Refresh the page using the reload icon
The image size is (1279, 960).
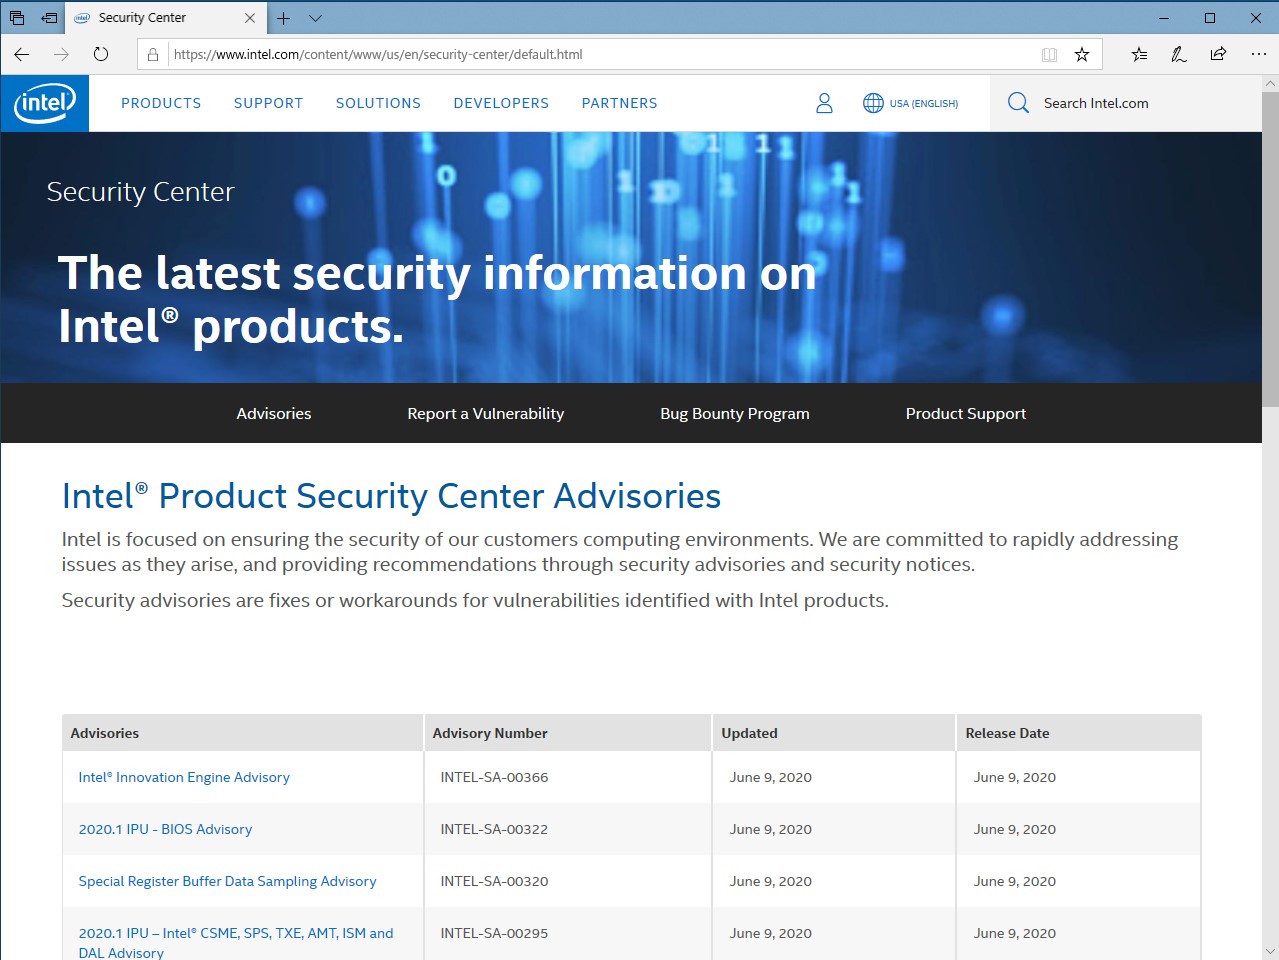click(101, 55)
